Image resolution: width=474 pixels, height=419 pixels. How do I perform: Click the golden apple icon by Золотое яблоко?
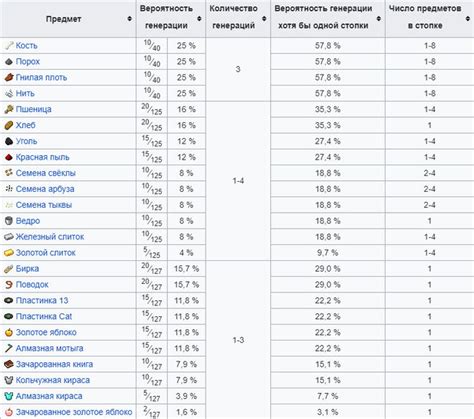pyautogui.click(x=9, y=332)
